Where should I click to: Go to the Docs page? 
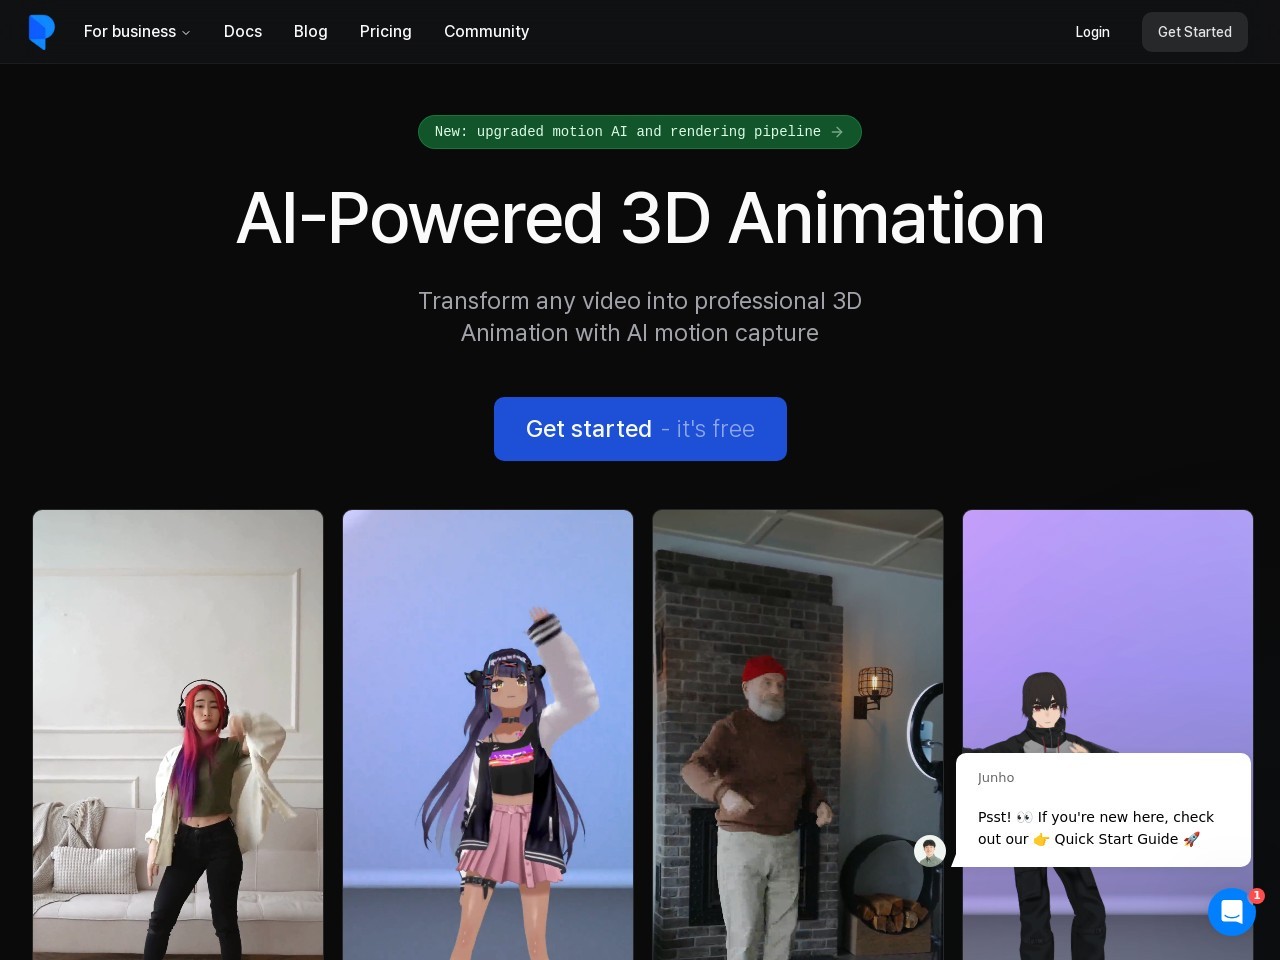coord(243,32)
